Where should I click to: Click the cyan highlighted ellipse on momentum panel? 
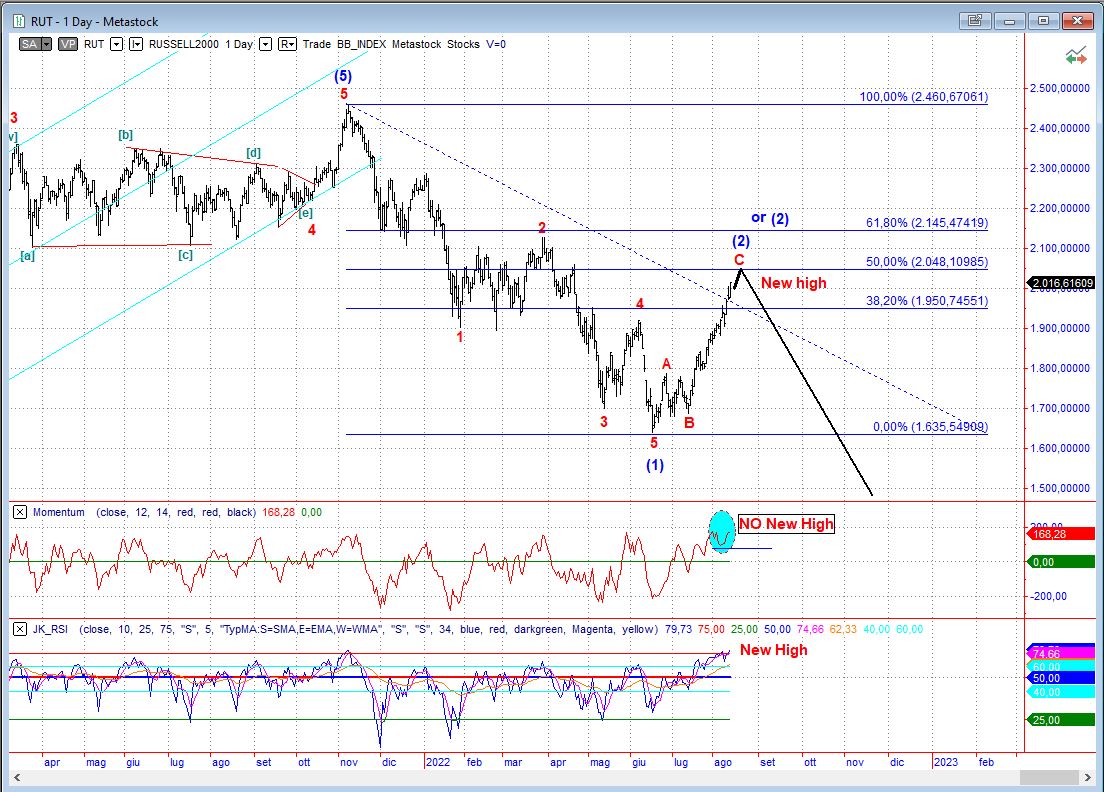[722, 532]
